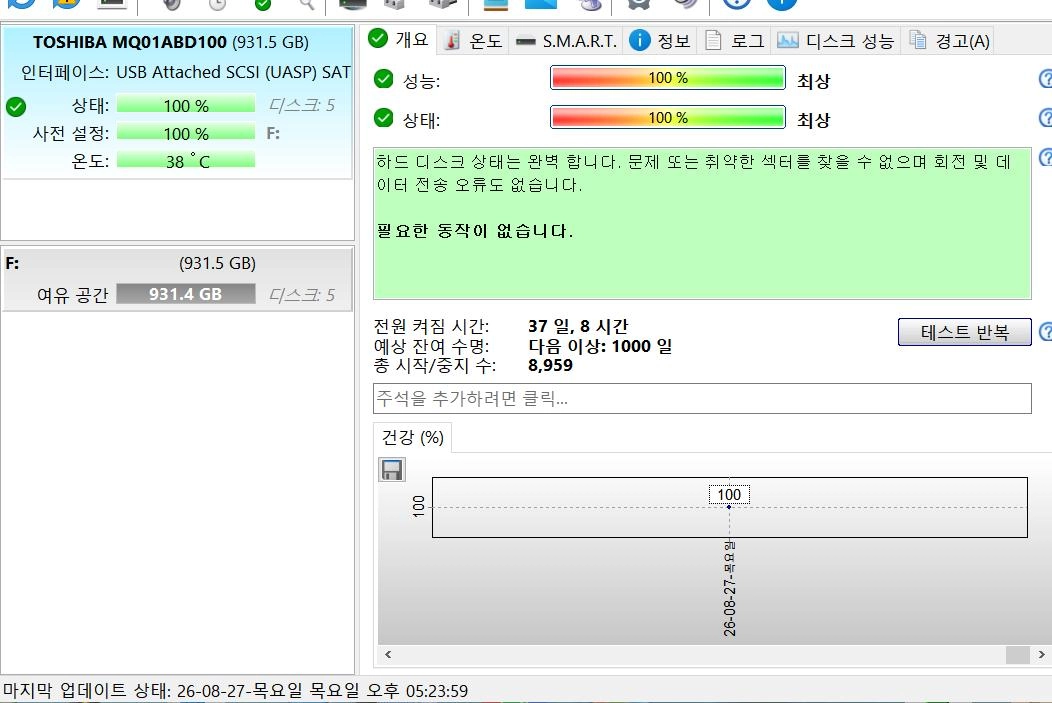Click the refresh icon in top toolbar
This screenshot has height=703, width=1052.
21,3
